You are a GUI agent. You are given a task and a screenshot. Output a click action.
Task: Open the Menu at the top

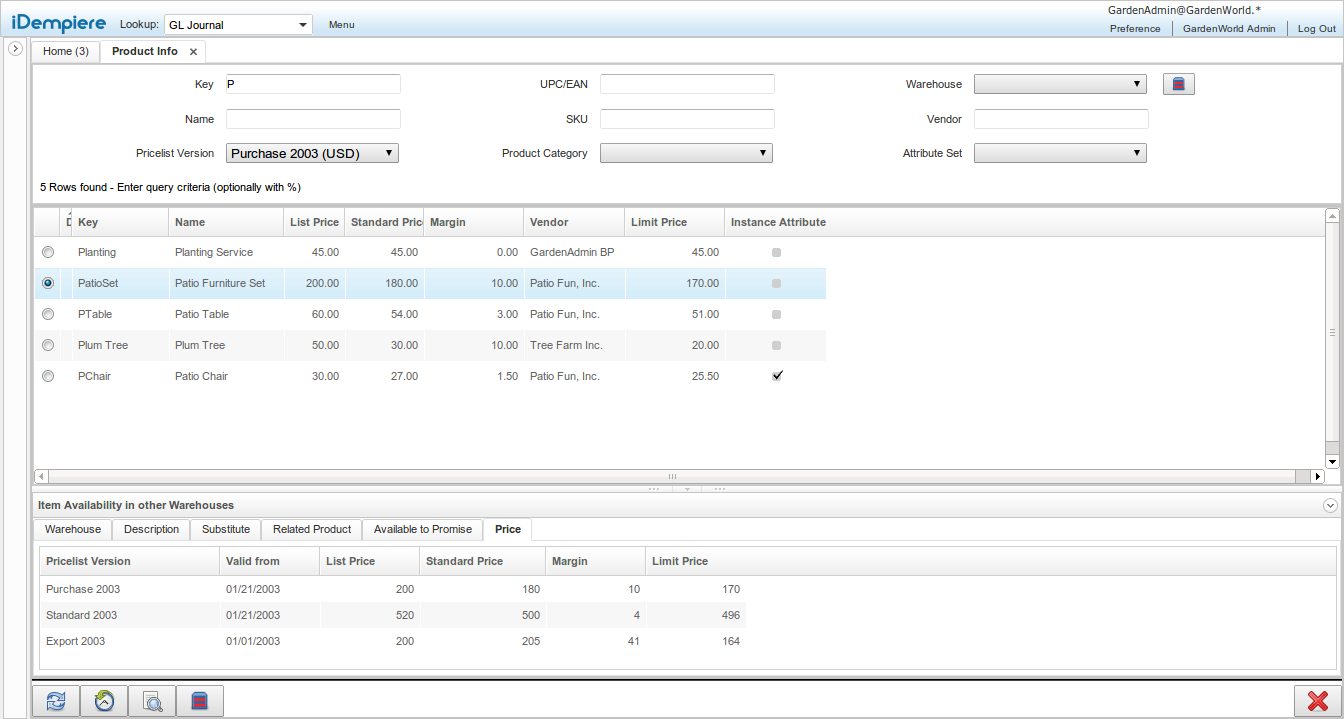tap(341, 24)
